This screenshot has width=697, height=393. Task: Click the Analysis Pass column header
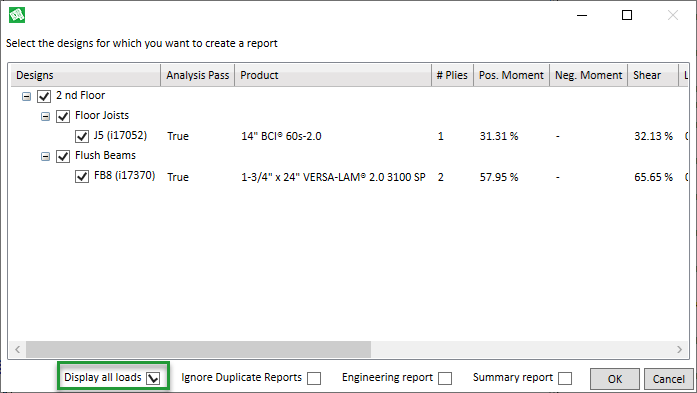point(197,75)
